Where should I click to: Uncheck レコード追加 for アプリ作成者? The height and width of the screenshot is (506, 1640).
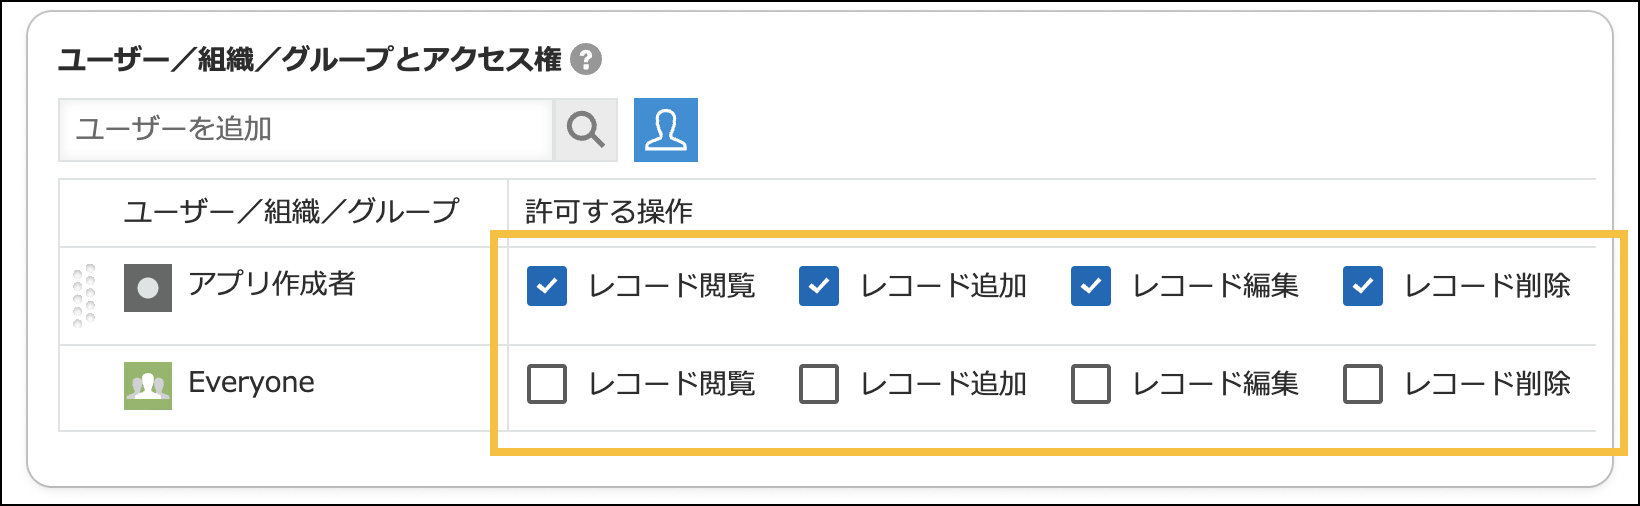pos(819,286)
